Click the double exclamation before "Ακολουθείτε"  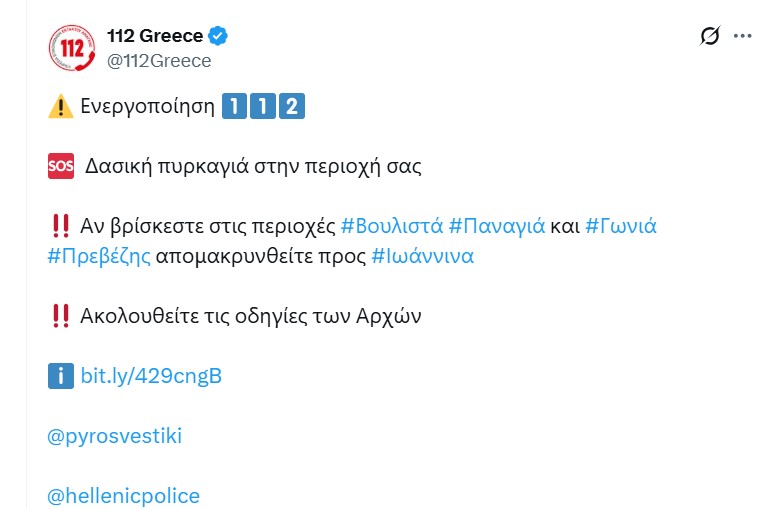click(60, 316)
